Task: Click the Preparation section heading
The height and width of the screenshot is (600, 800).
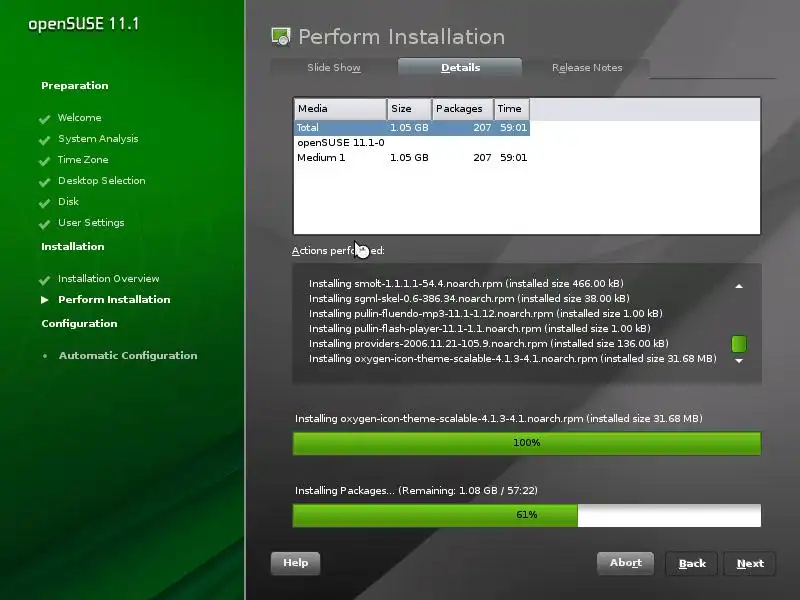Action: pyautogui.click(x=75, y=86)
